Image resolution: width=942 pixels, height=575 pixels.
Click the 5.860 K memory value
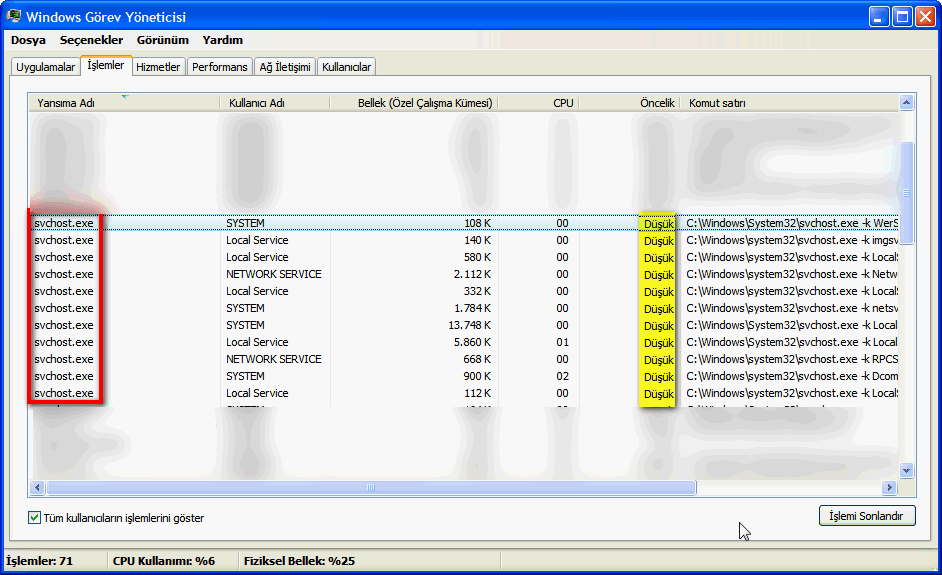point(472,342)
